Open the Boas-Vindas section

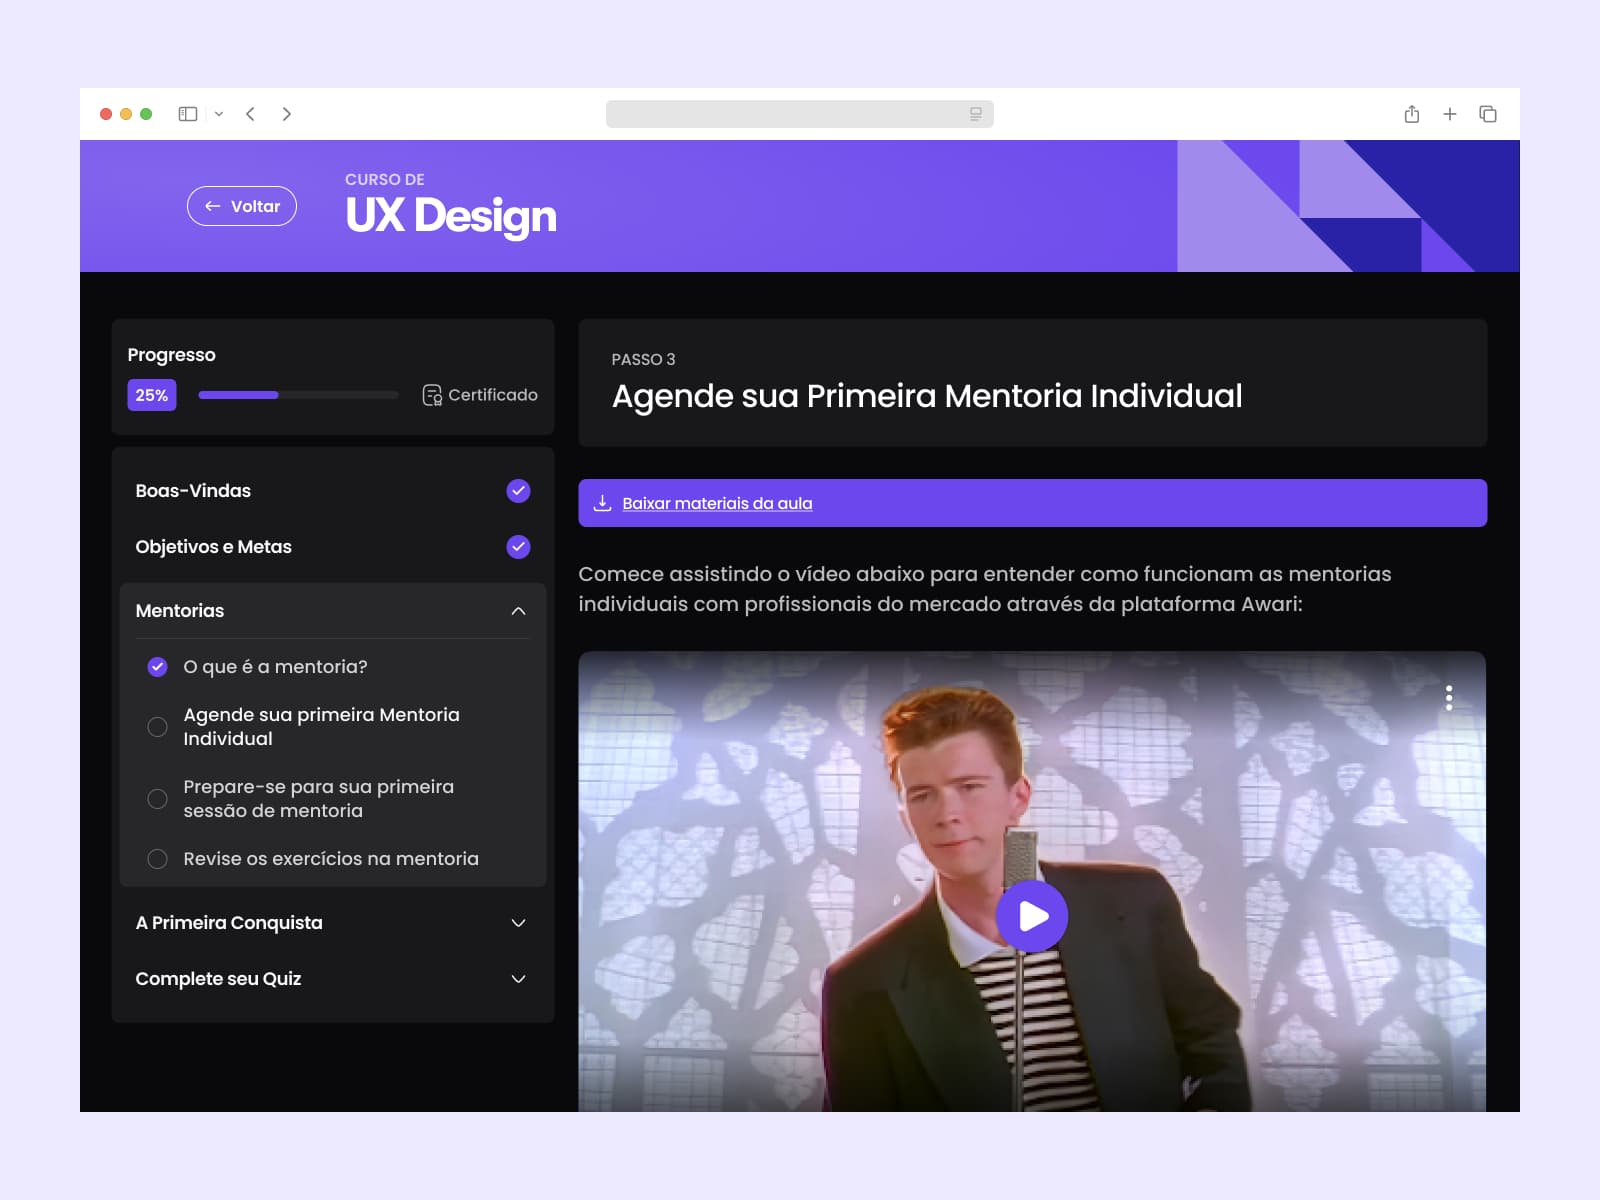click(x=193, y=491)
